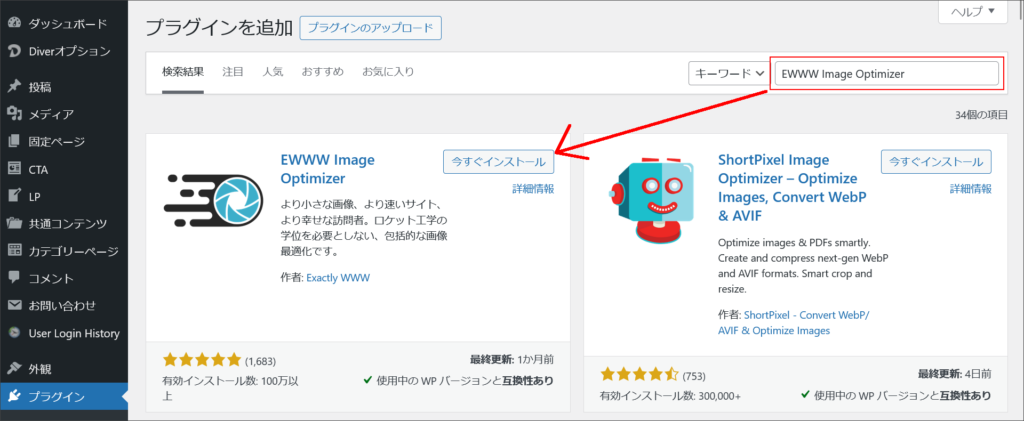Click the ShortPixel star rating
This screenshot has width=1024, height=421.
pyautogui.click(x=640, y=375)
